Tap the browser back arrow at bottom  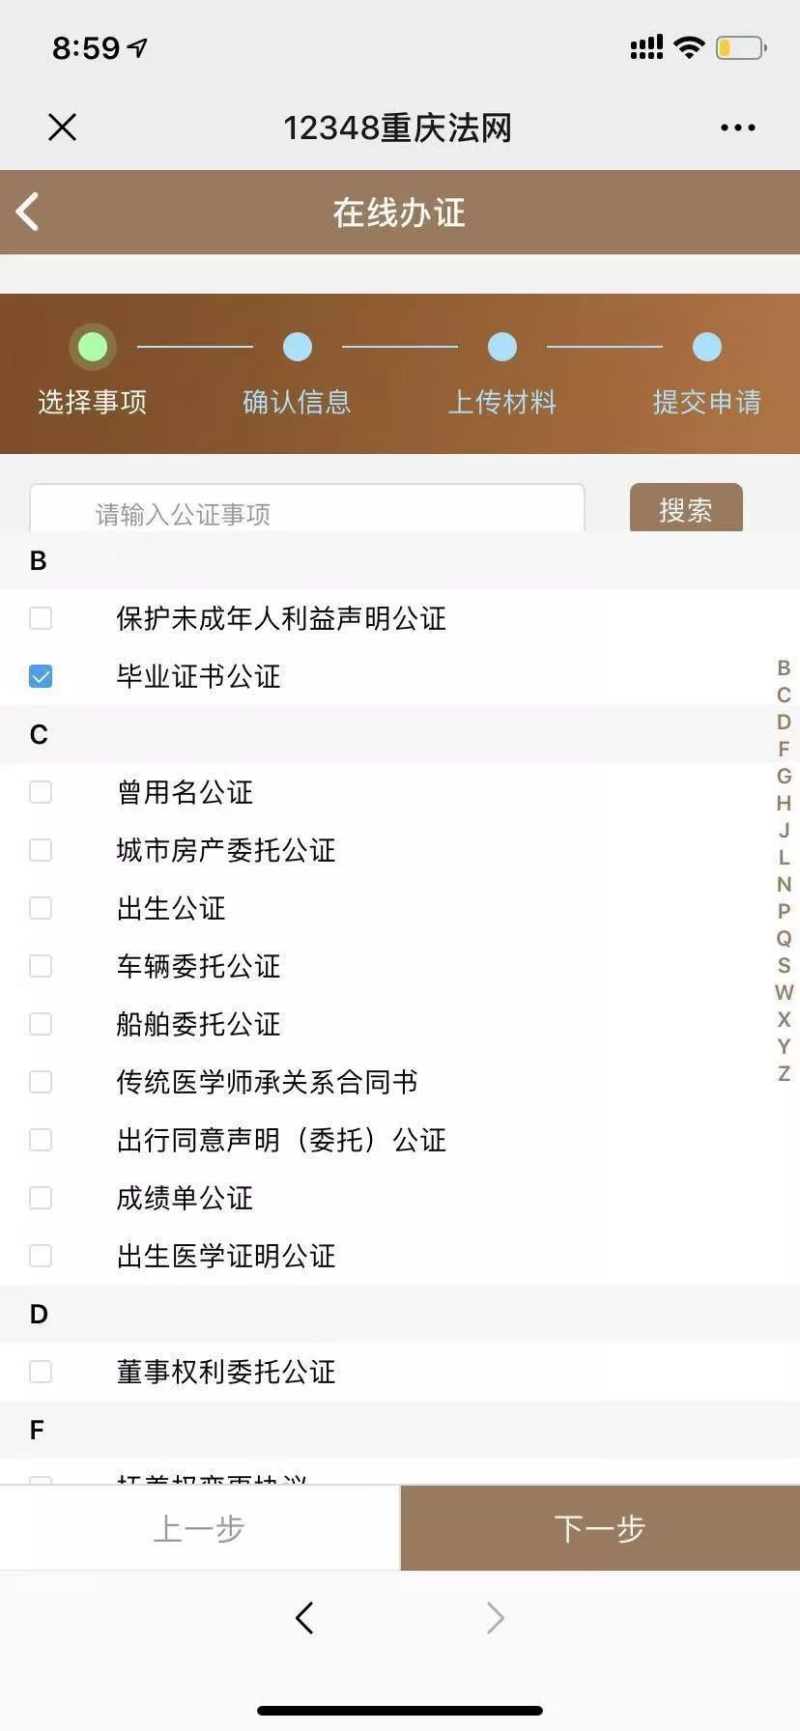coord(305,1618)
